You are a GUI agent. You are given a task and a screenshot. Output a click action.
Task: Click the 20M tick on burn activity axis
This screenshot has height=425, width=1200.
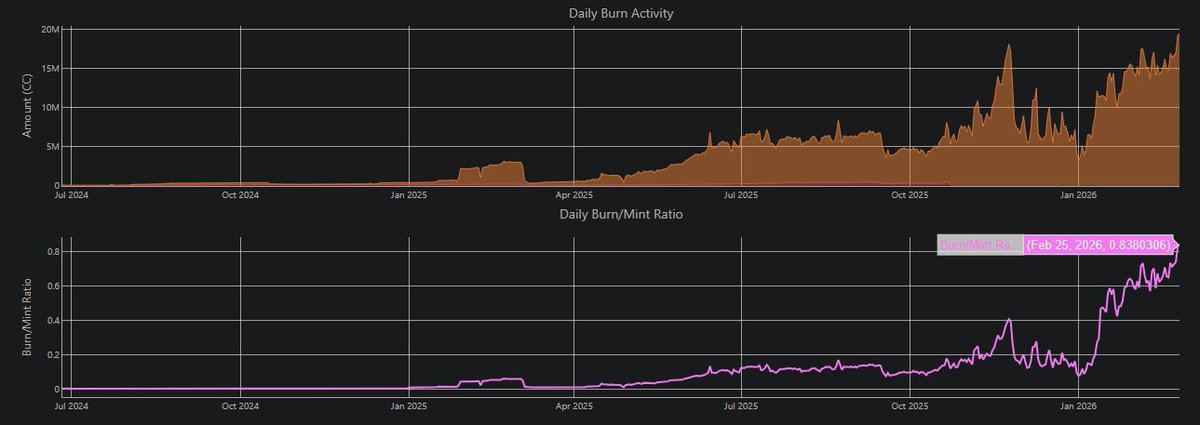click(48, 30)
